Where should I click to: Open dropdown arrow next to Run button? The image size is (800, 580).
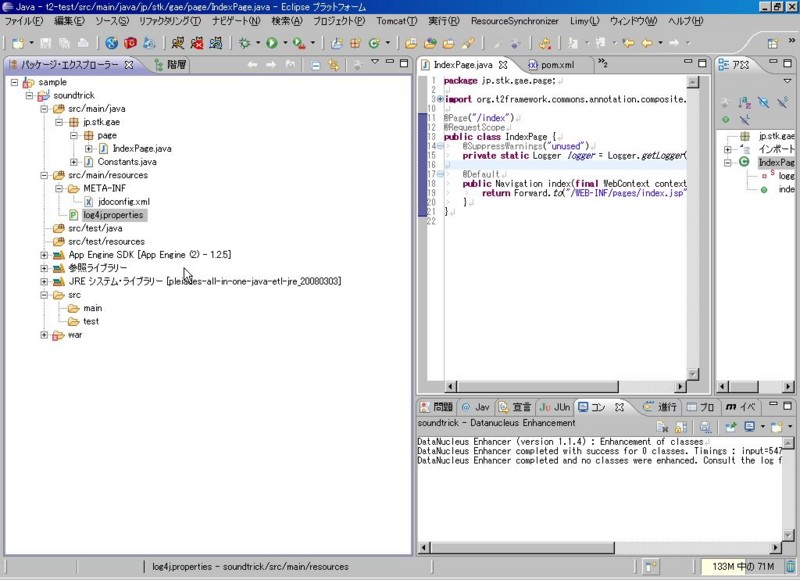285,43
